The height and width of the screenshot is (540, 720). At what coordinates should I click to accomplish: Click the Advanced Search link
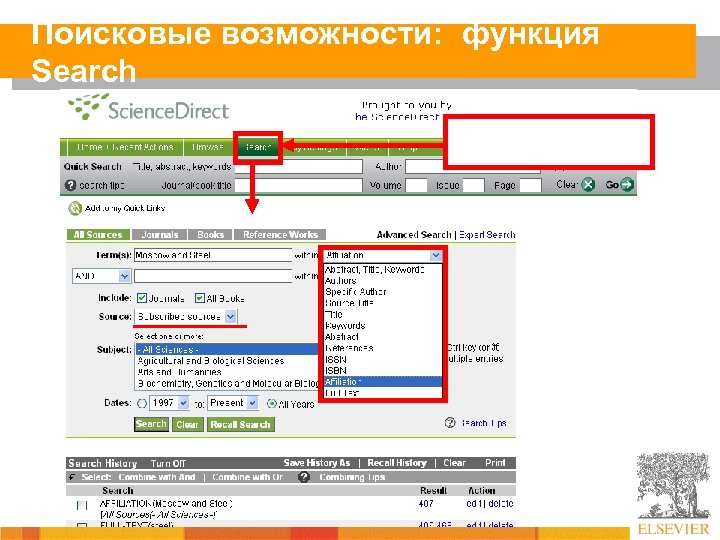point(414,235)
